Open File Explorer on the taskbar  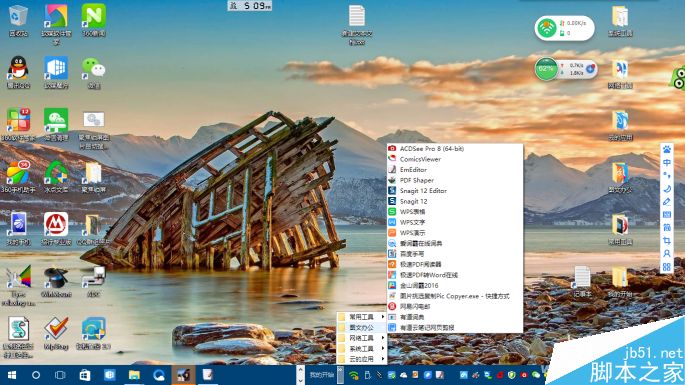coord(134,375)
